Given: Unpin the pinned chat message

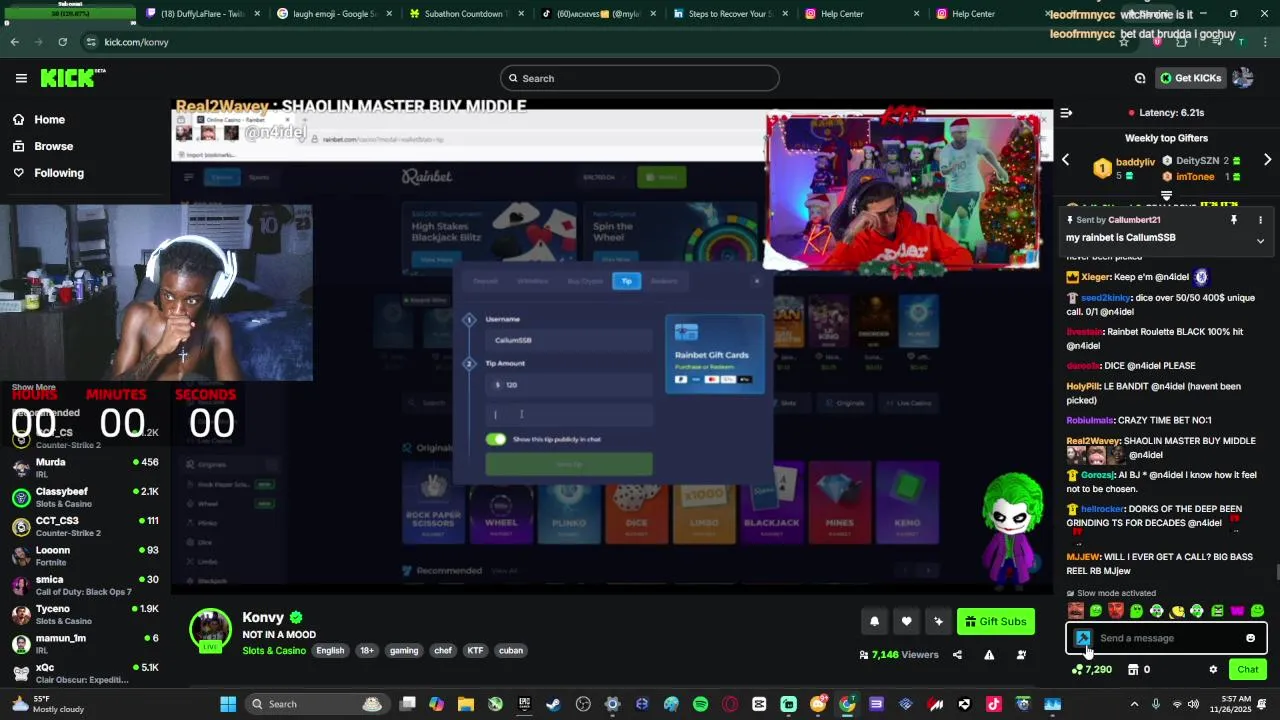Looking at the screenshot, I should [1234, 220].
